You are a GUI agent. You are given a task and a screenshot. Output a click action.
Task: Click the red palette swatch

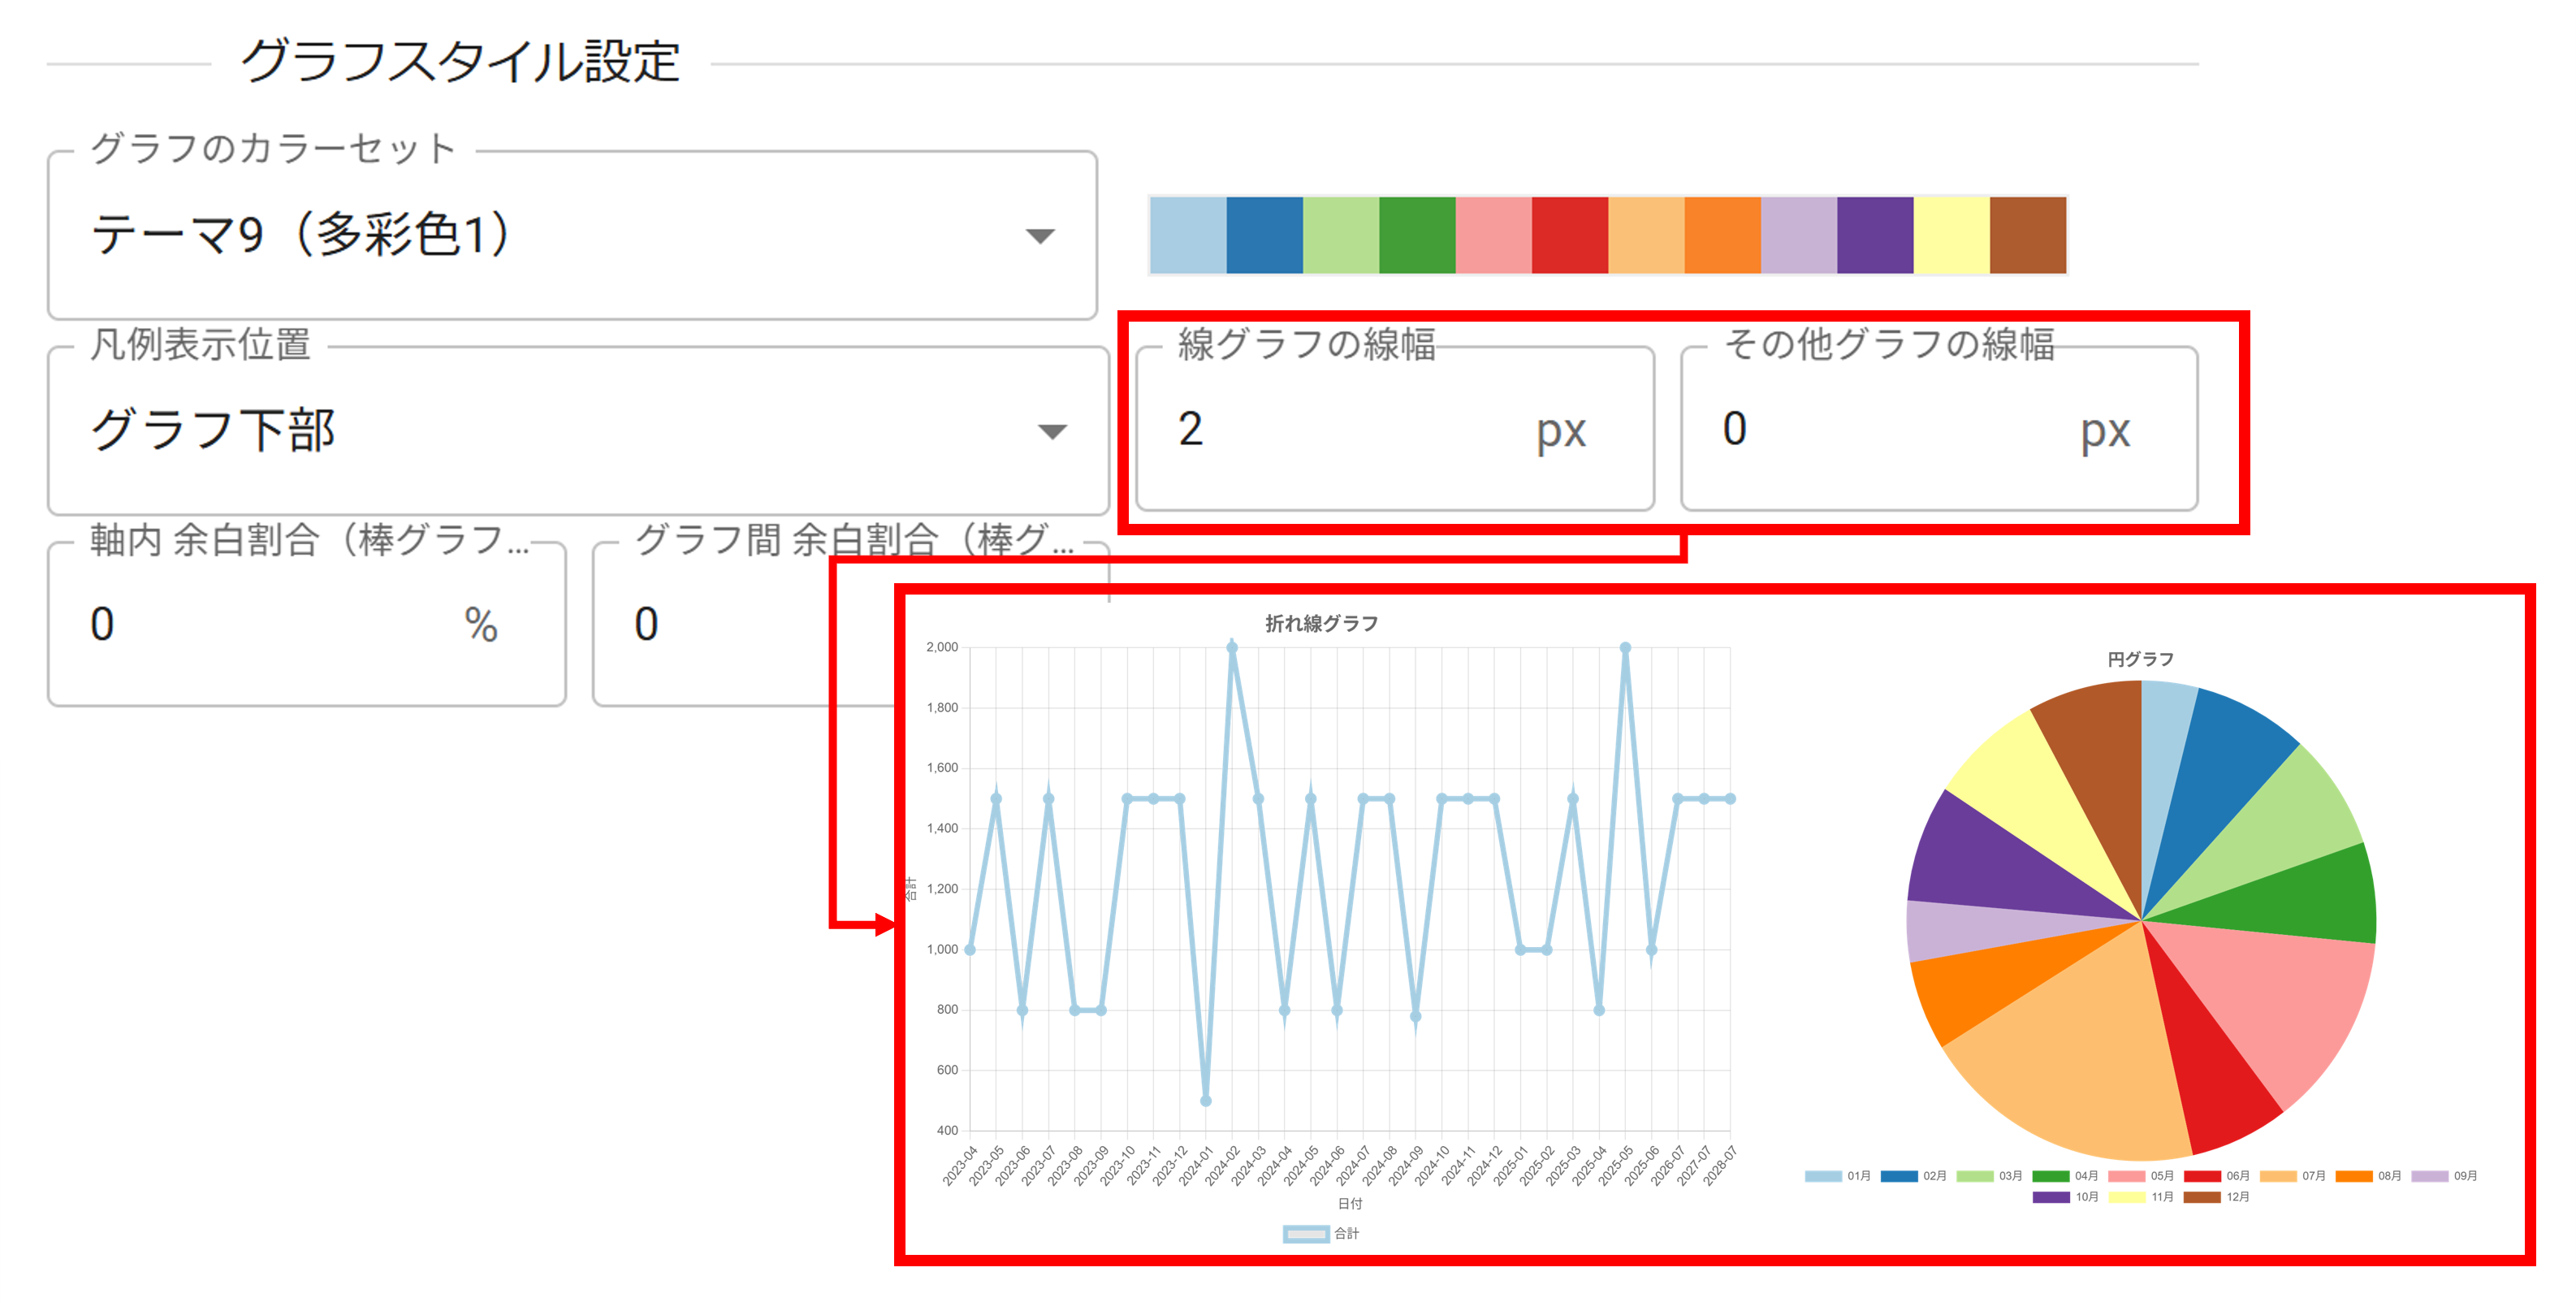1570,235
